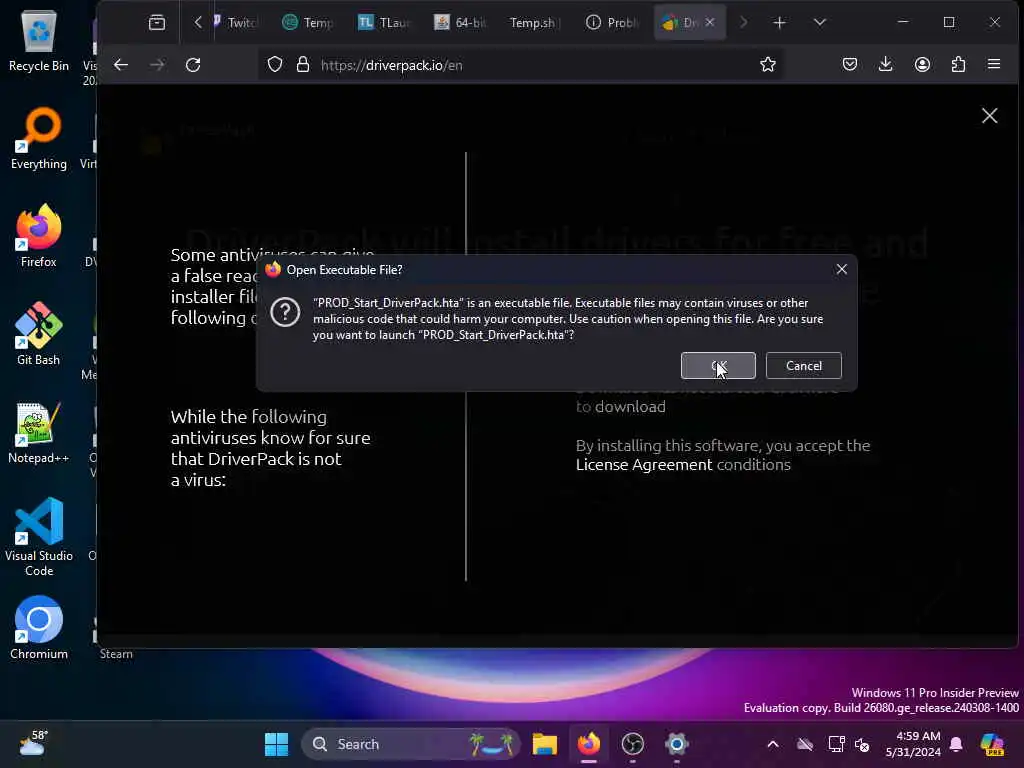This screenshot has width=1024, height=768.
Task: Select the Recycle Bin desktop icon
Action: 39,41
